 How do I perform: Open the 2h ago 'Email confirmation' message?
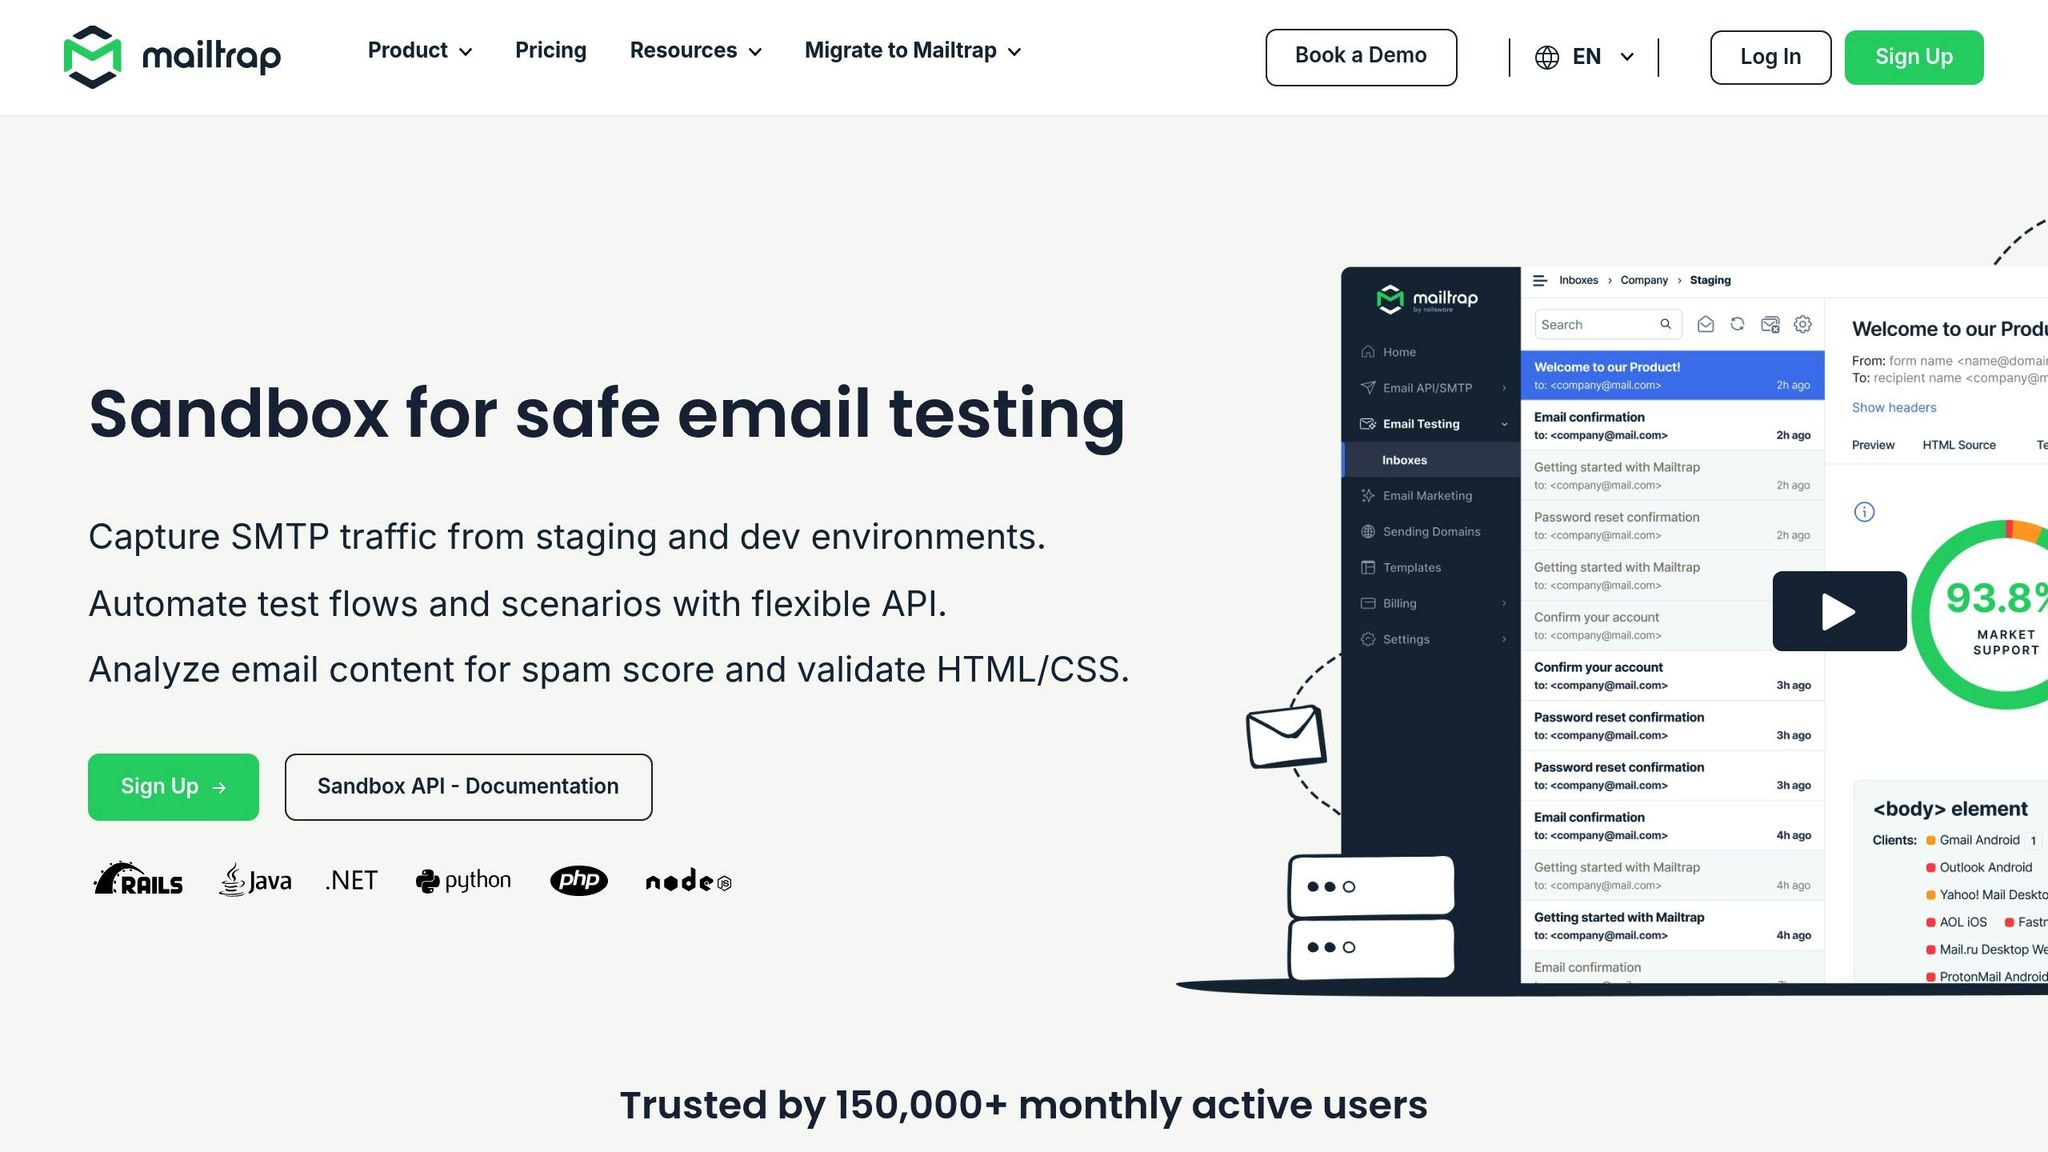click(x=1672, y=426)
